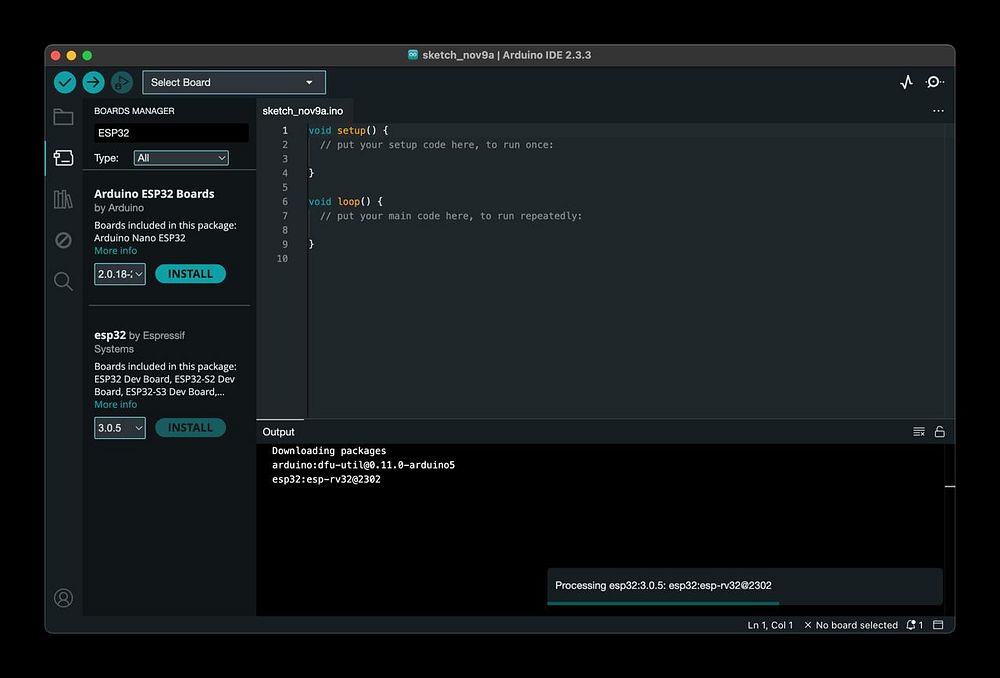Expand the board Type filter dropdown
Screen dimensions: 1000x678
pyautogui.click(x=181, y=158)
